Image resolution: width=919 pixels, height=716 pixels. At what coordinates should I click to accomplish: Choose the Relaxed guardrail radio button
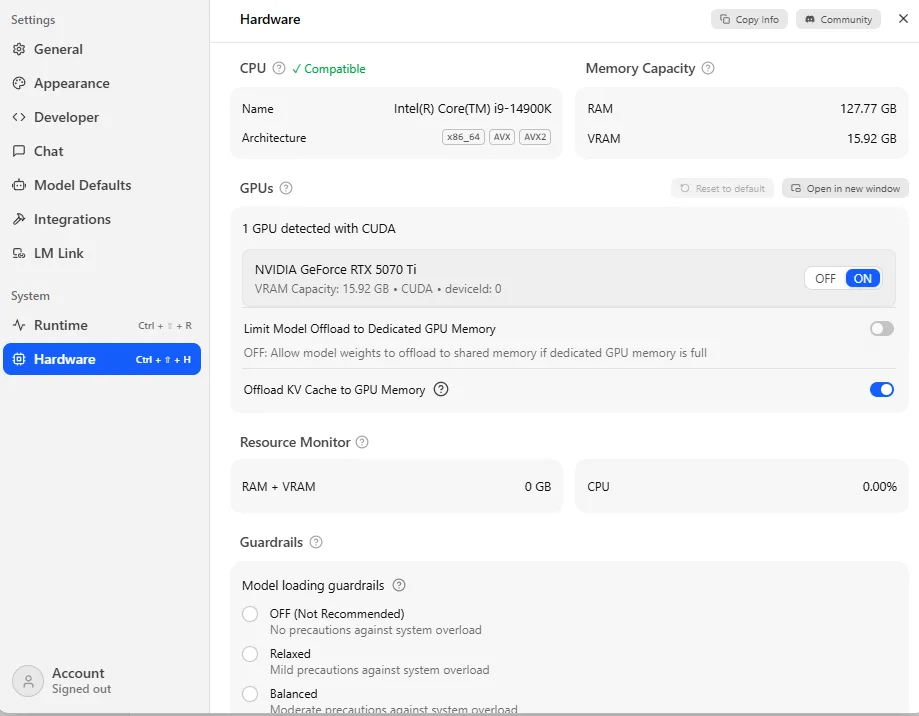pyautogui.click(x=250, y=654)
